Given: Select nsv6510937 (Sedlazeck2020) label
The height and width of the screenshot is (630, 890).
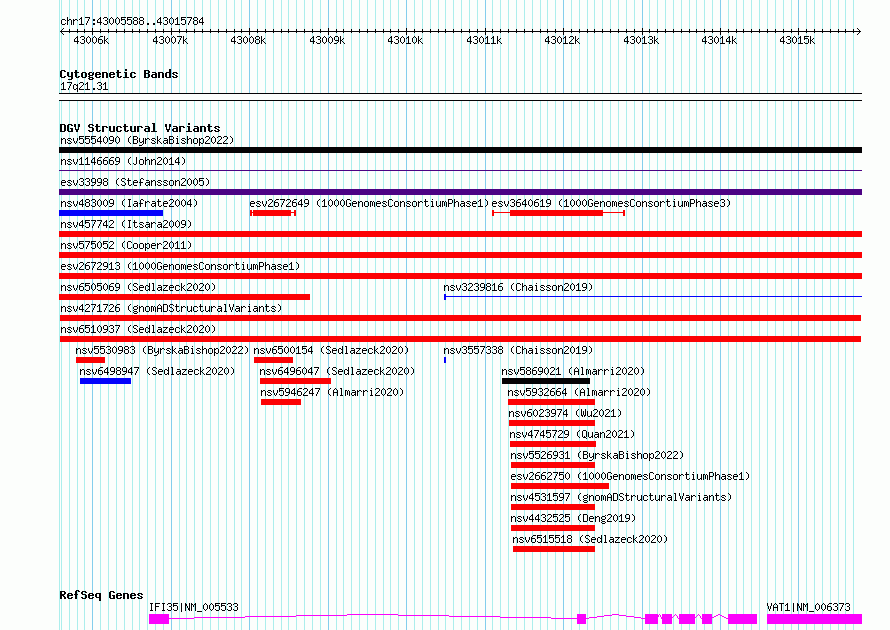Looking at the screenshot, I should point(138,329).
